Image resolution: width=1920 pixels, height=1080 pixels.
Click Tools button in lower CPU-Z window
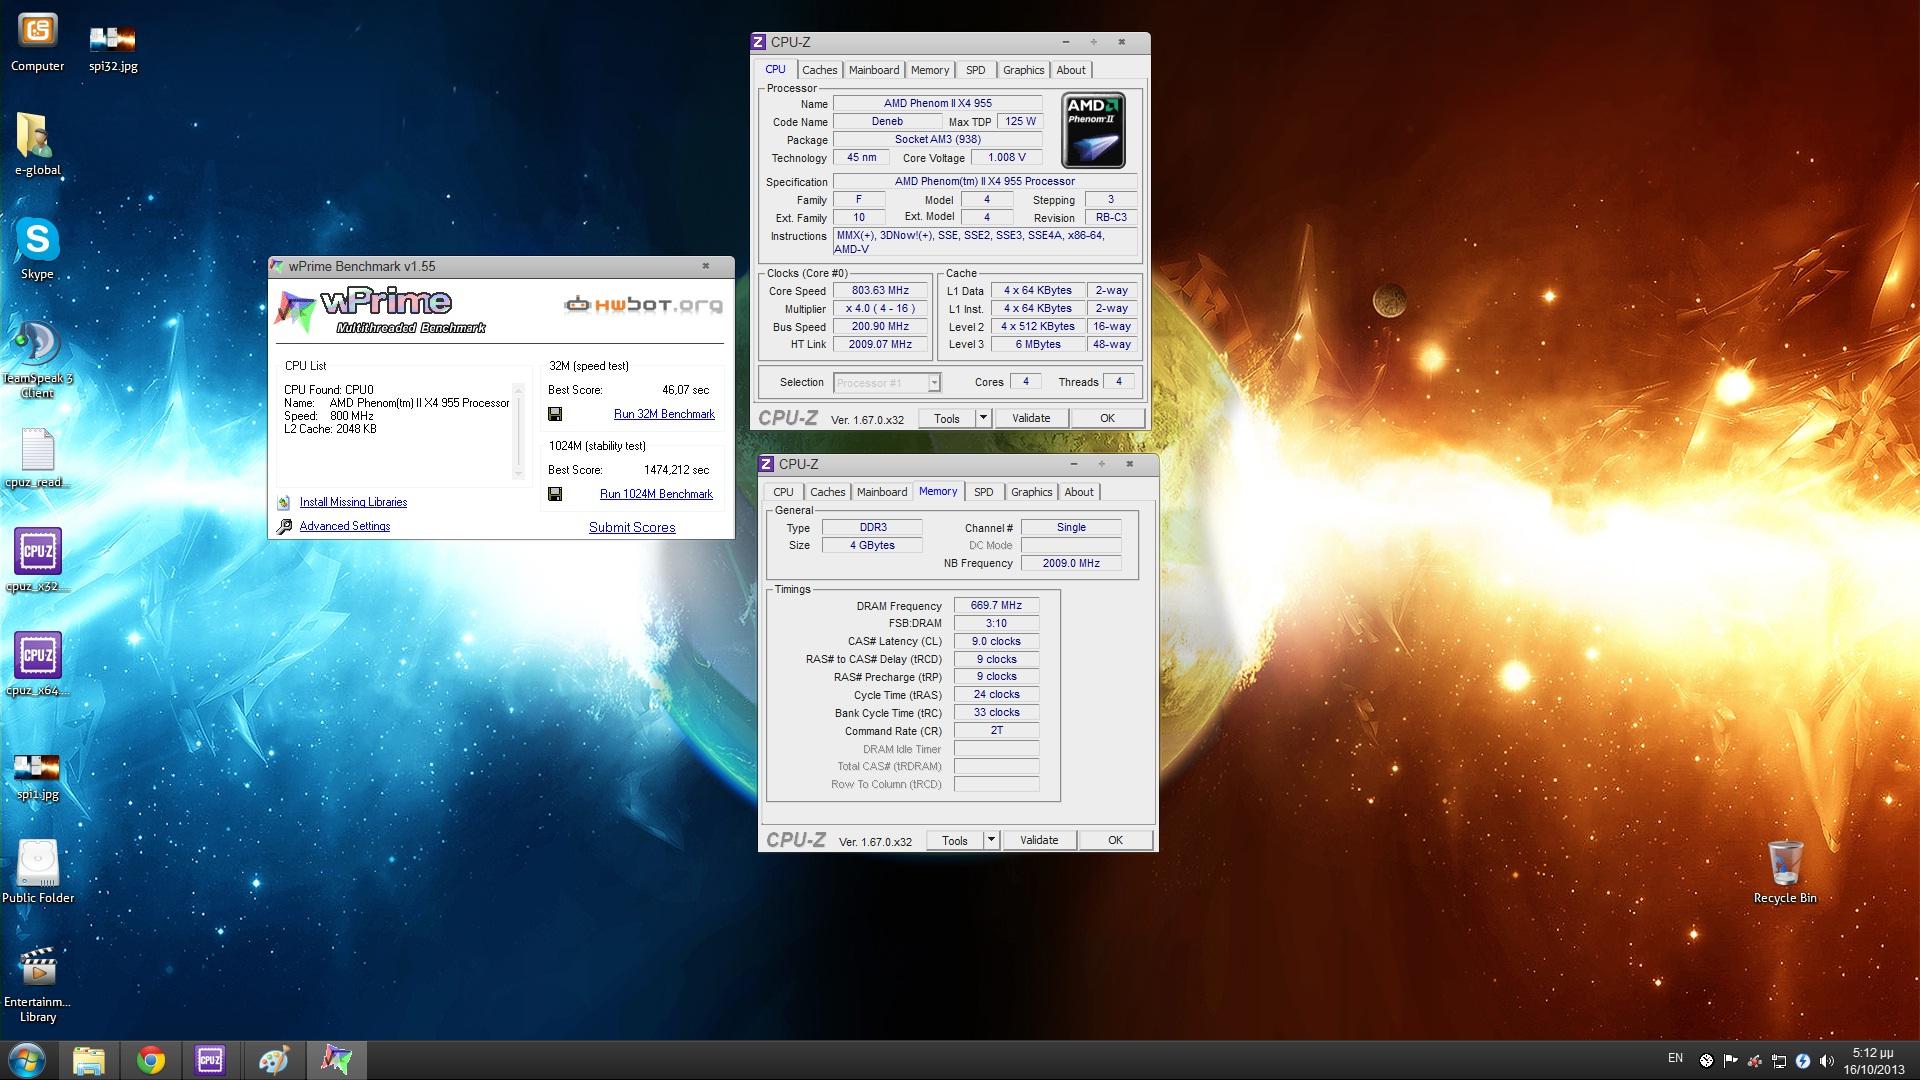coord(955,840)
